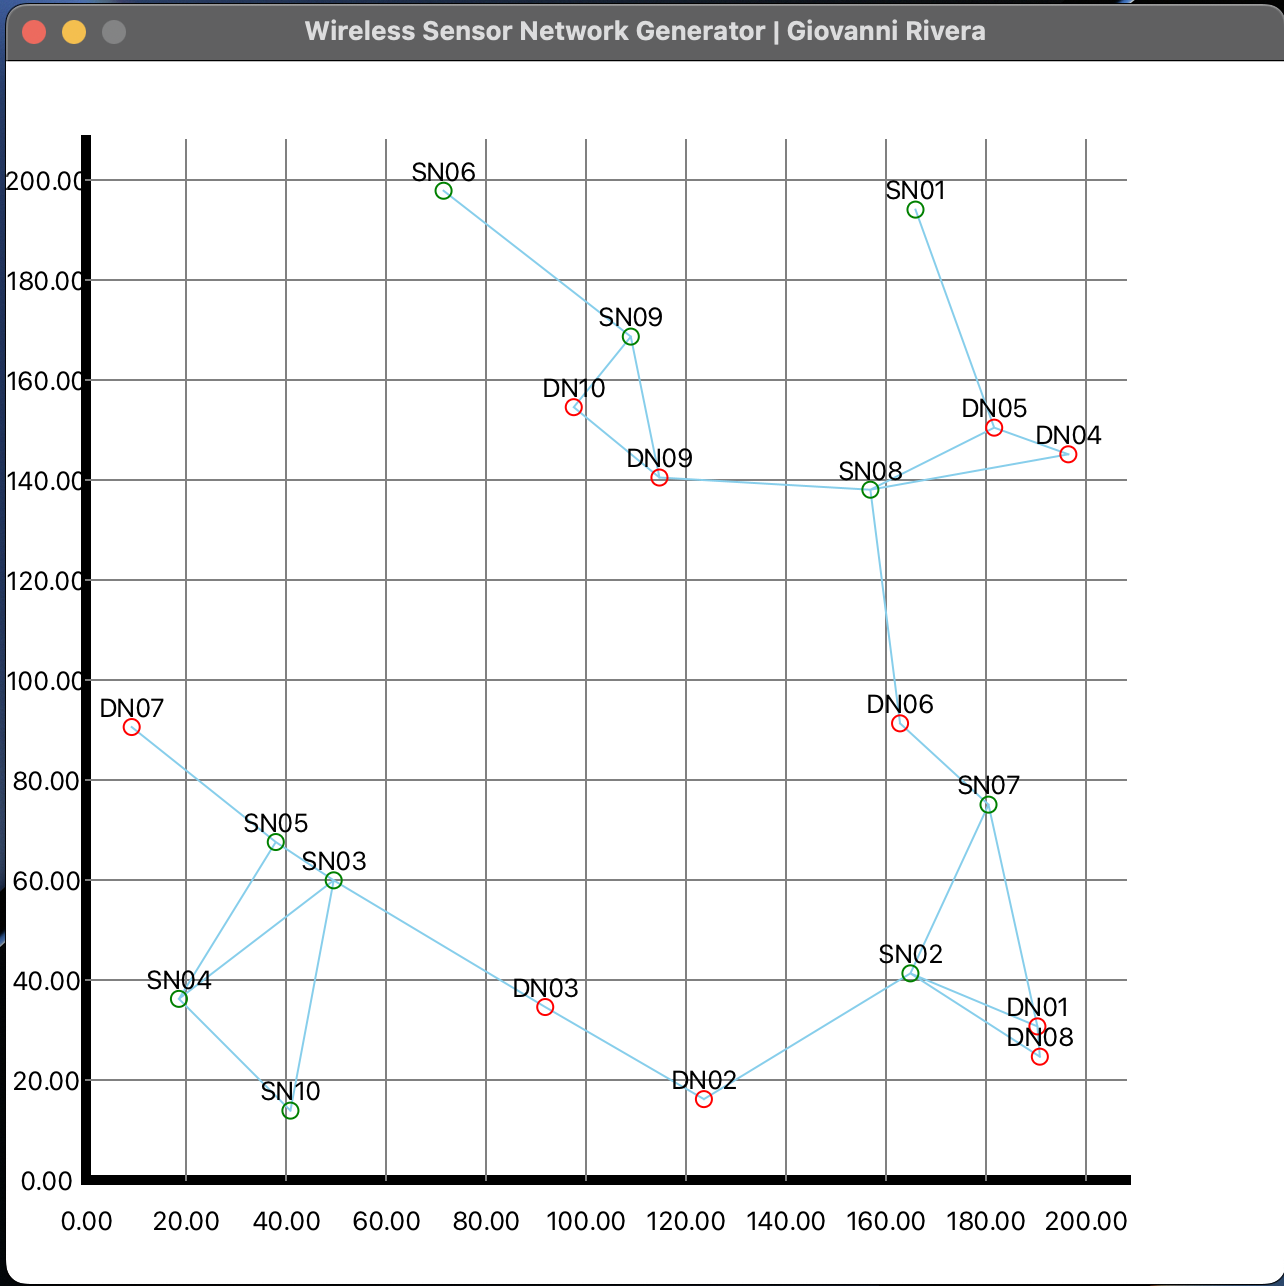Screen dimensions: 1284x1286
Task: Click the SN05 green node marker
Action: [x=276, y=843]
